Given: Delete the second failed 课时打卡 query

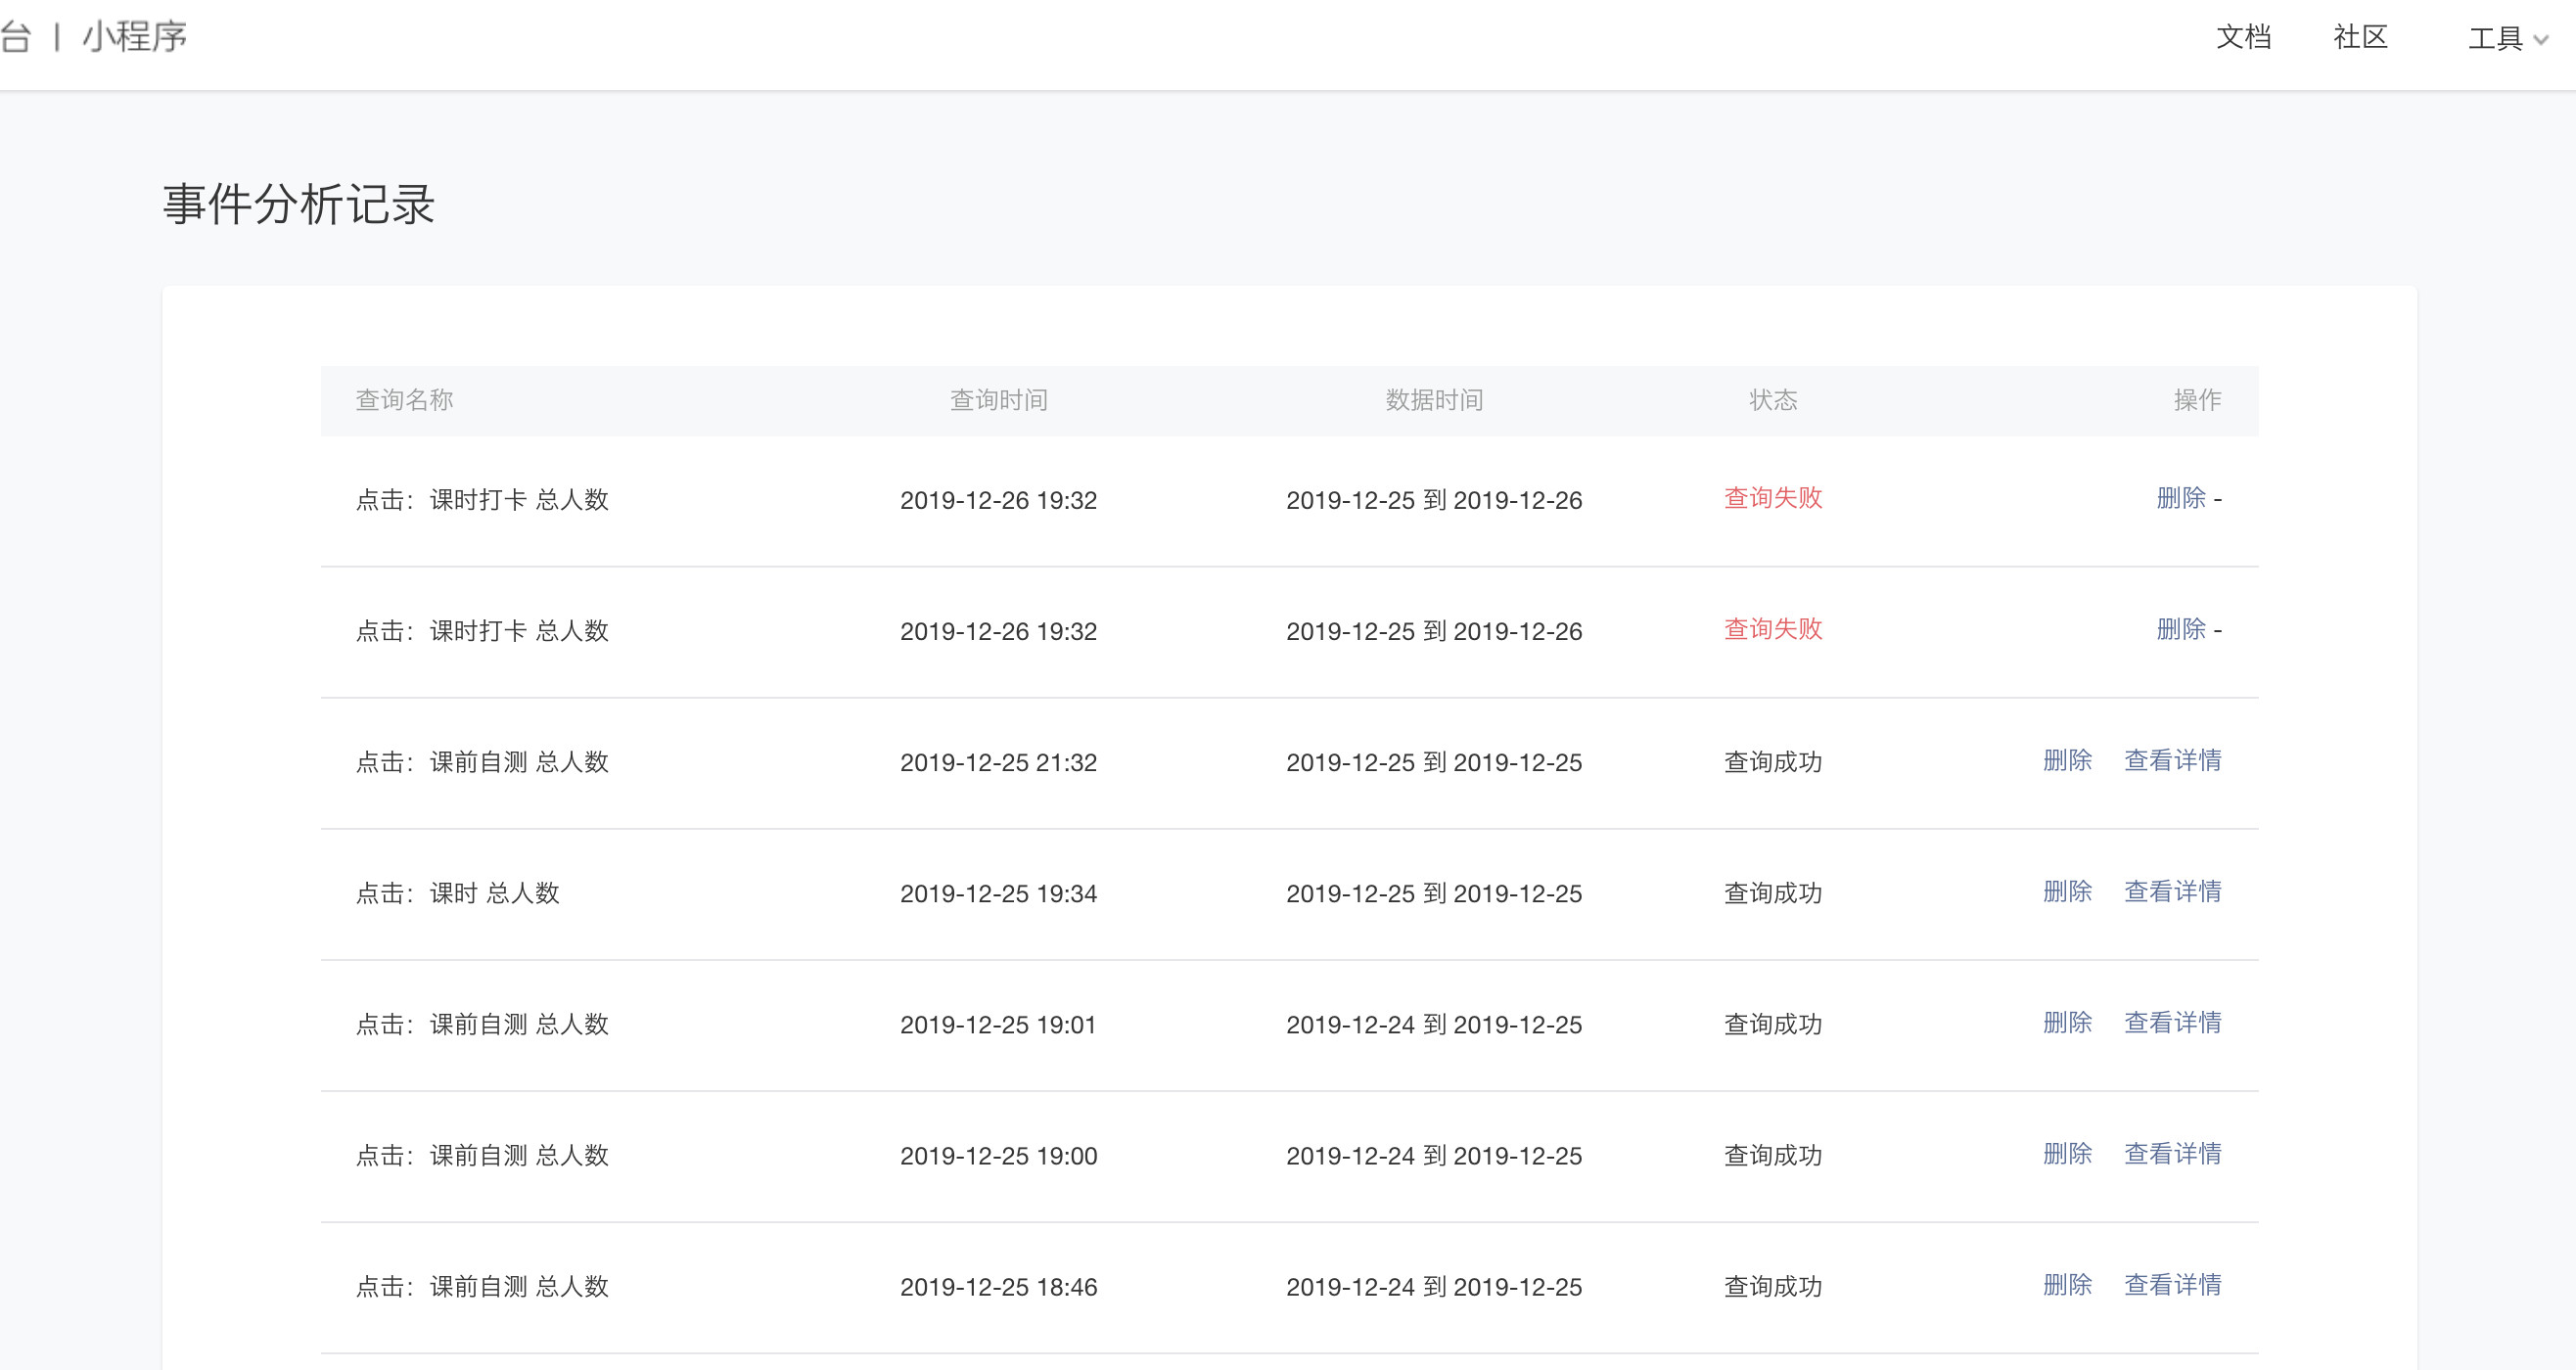Looking at the screenshot, I should click(2180, 629).
